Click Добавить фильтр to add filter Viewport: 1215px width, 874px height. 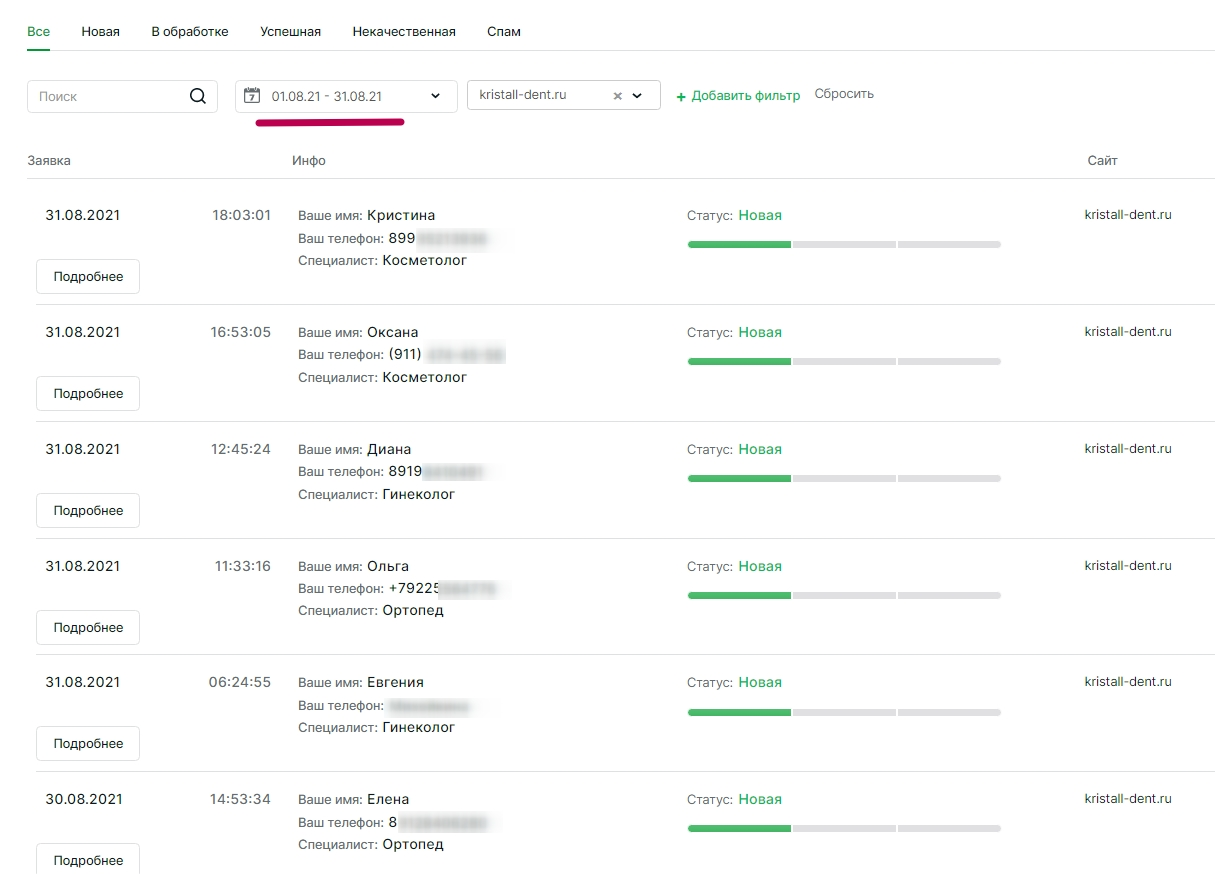coord(738,96)
